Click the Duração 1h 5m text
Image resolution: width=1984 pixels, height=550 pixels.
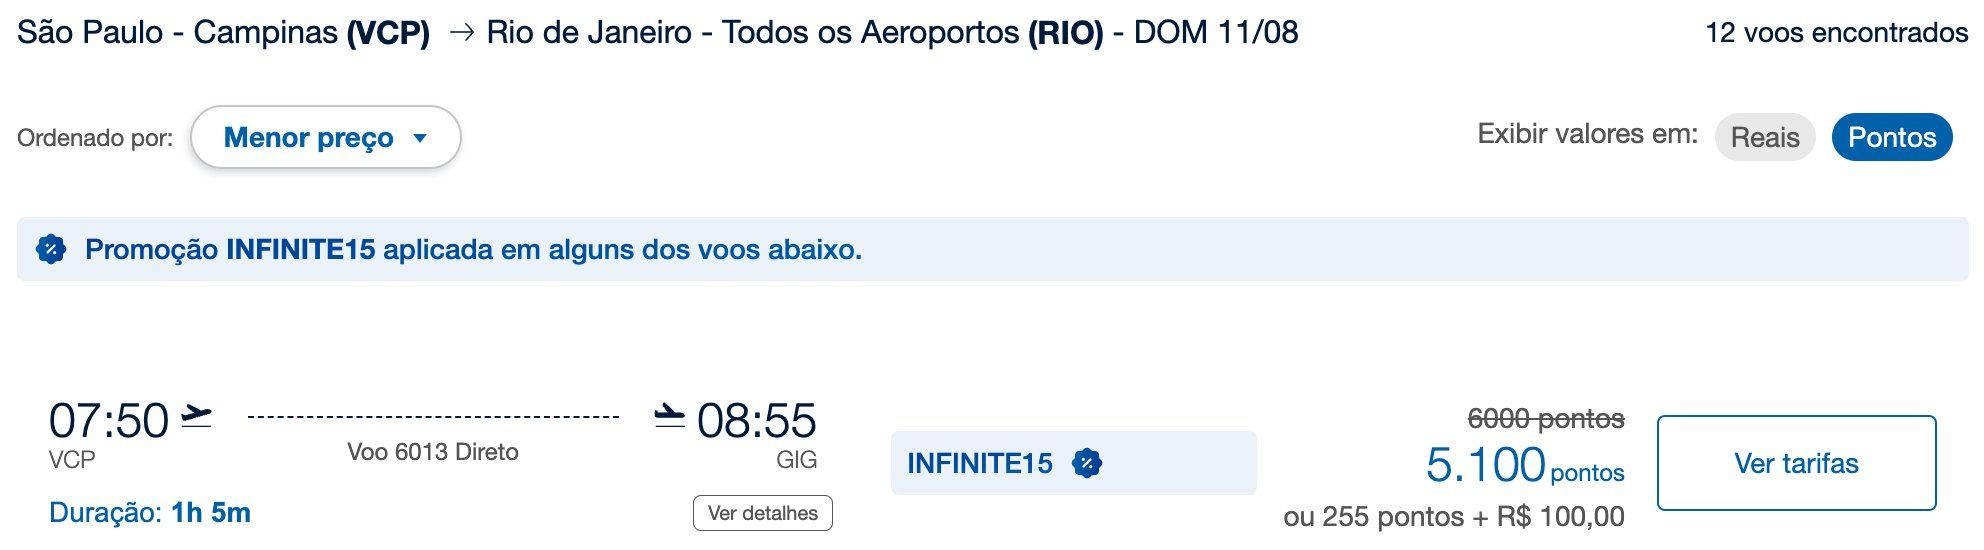click(150, 513)
